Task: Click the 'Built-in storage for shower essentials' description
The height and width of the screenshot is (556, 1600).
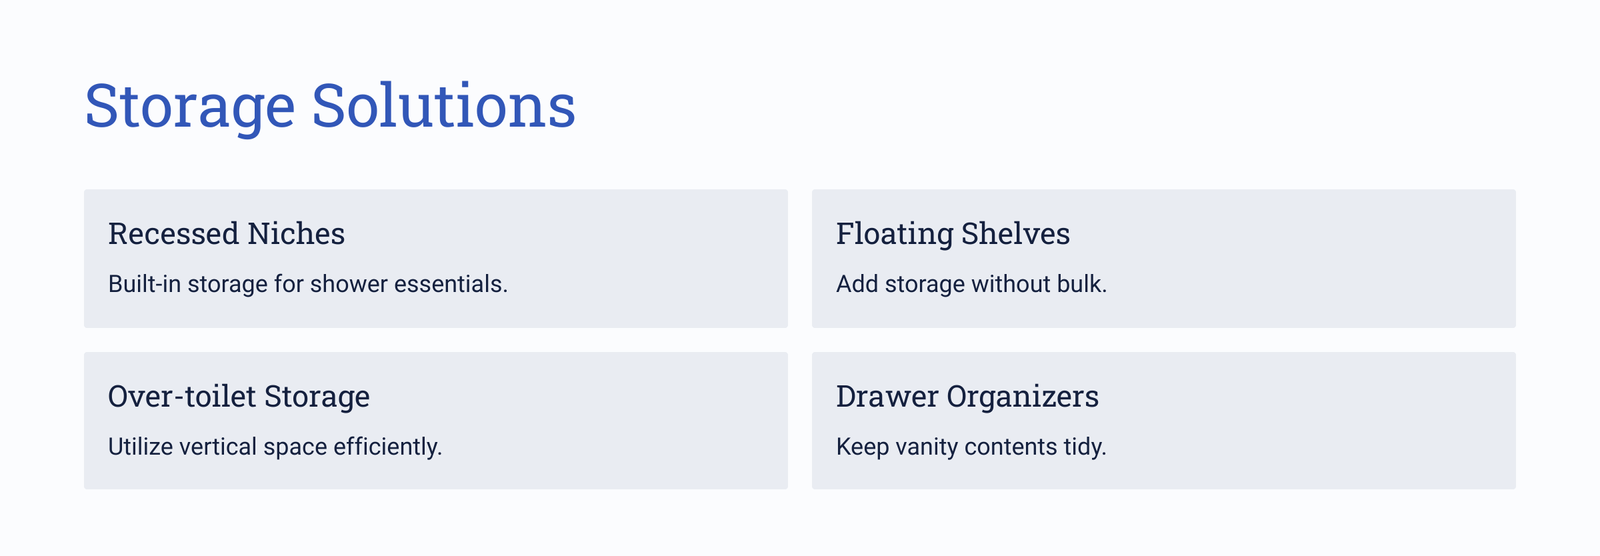Action: pyautogui.click(x=308, y=284)
